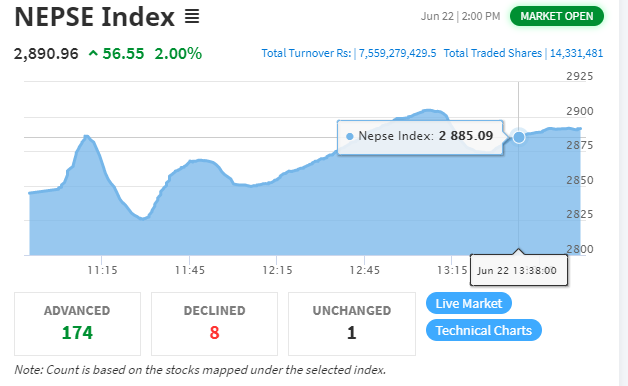628x386 pixels.
Task: Click the chart dip near 11:30
Action: click(x=142, y=218)
